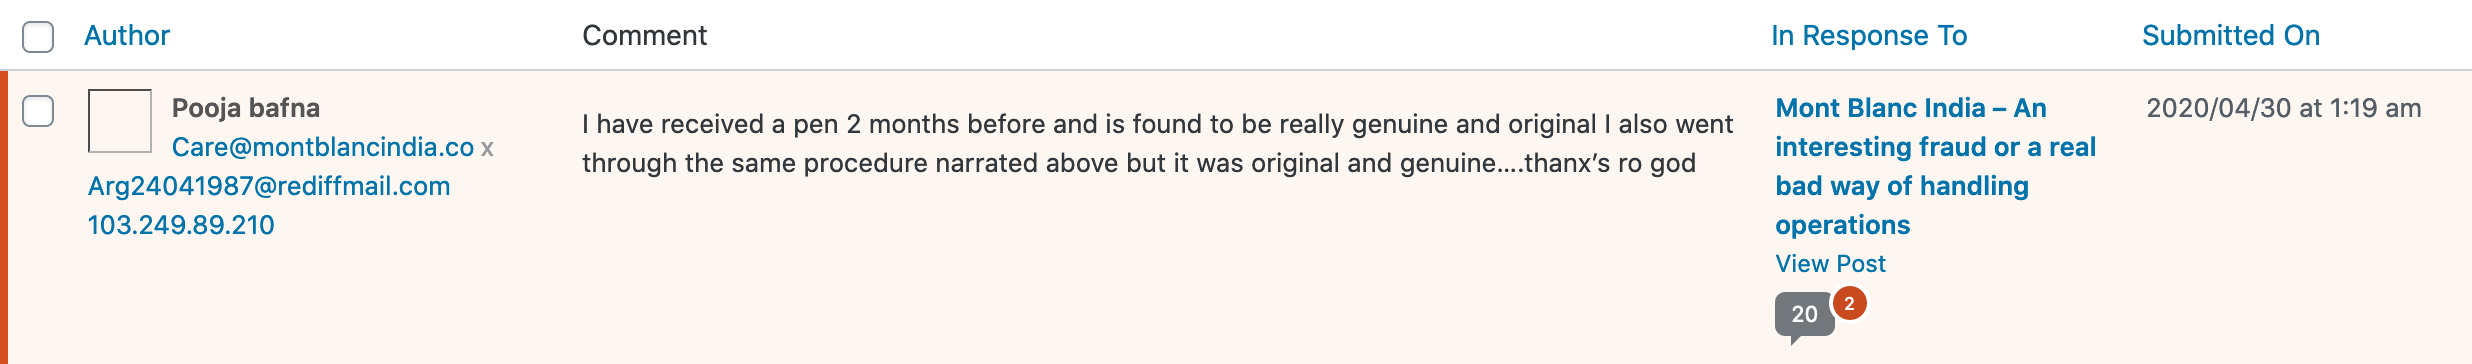Tick the select-all checkbox beside Author header
The height and width of the screenshot is (364, 2472).
(x=38, y=37)
